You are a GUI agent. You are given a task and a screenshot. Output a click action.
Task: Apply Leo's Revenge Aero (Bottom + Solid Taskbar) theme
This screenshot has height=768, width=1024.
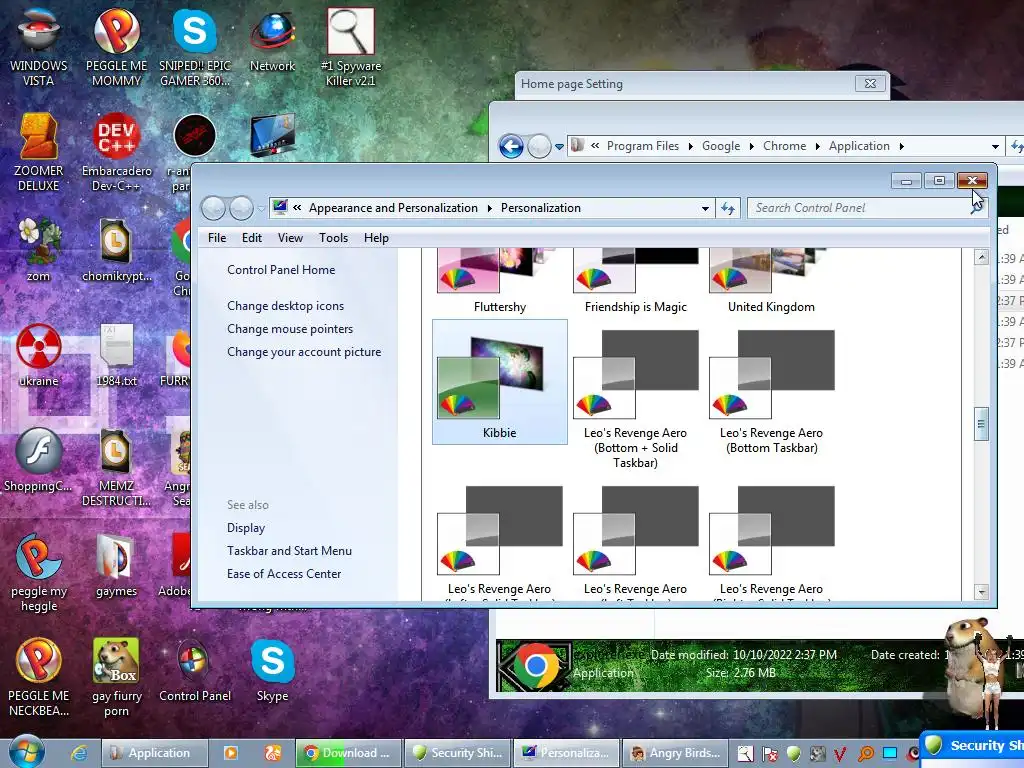635,398
